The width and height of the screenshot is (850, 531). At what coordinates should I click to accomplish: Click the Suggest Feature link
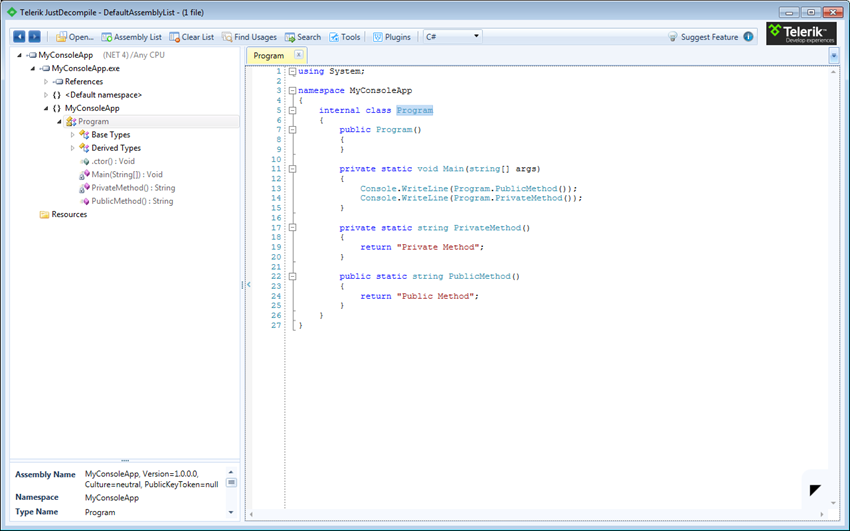(x=708, y=37)
